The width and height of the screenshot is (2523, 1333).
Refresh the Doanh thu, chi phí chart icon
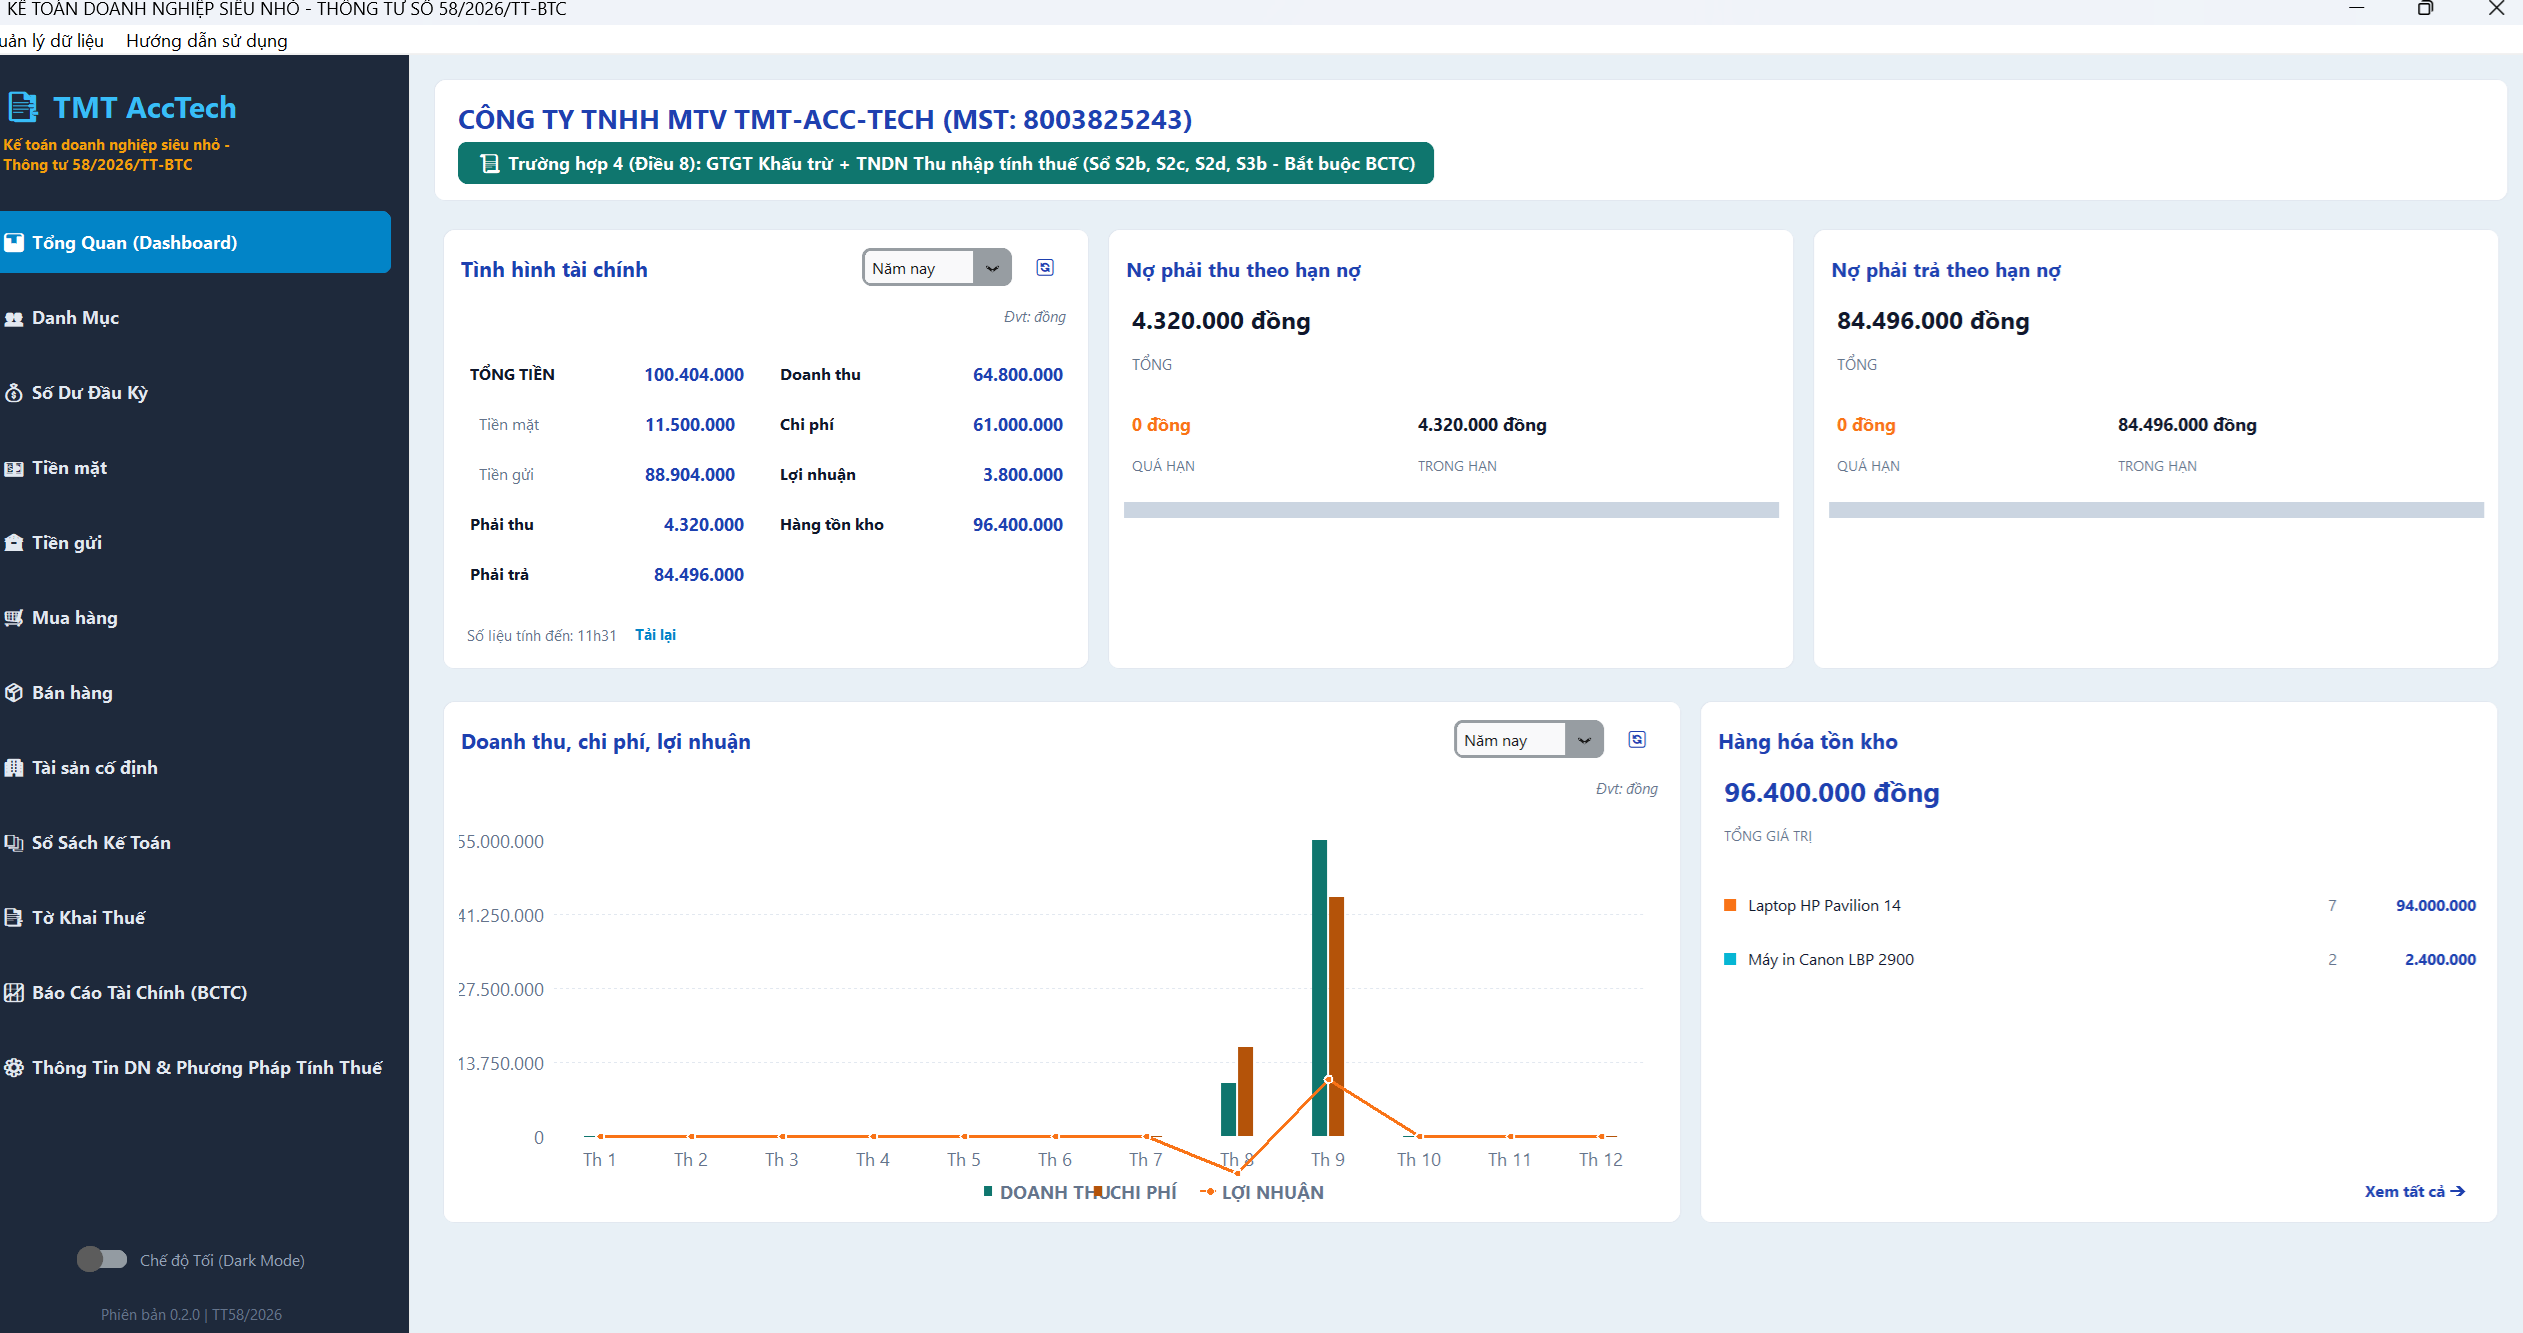pos(1637,739)
